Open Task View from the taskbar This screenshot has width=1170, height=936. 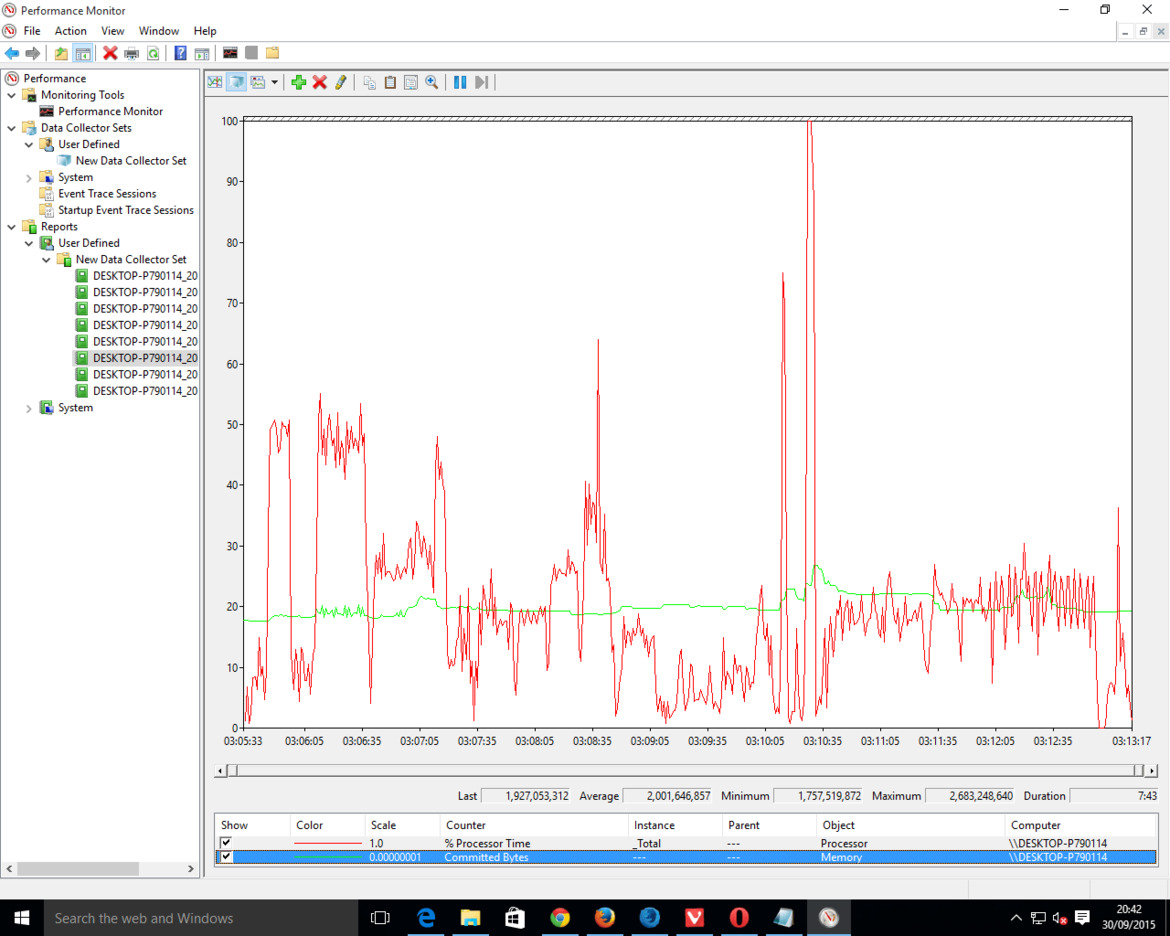tap(381, 918)
